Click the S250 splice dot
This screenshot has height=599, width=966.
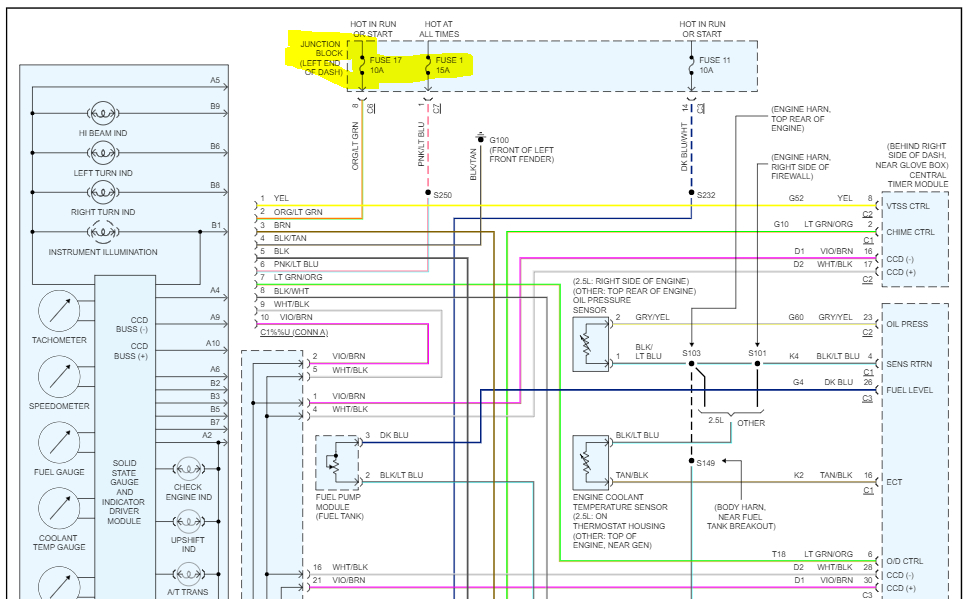[428, 193]
